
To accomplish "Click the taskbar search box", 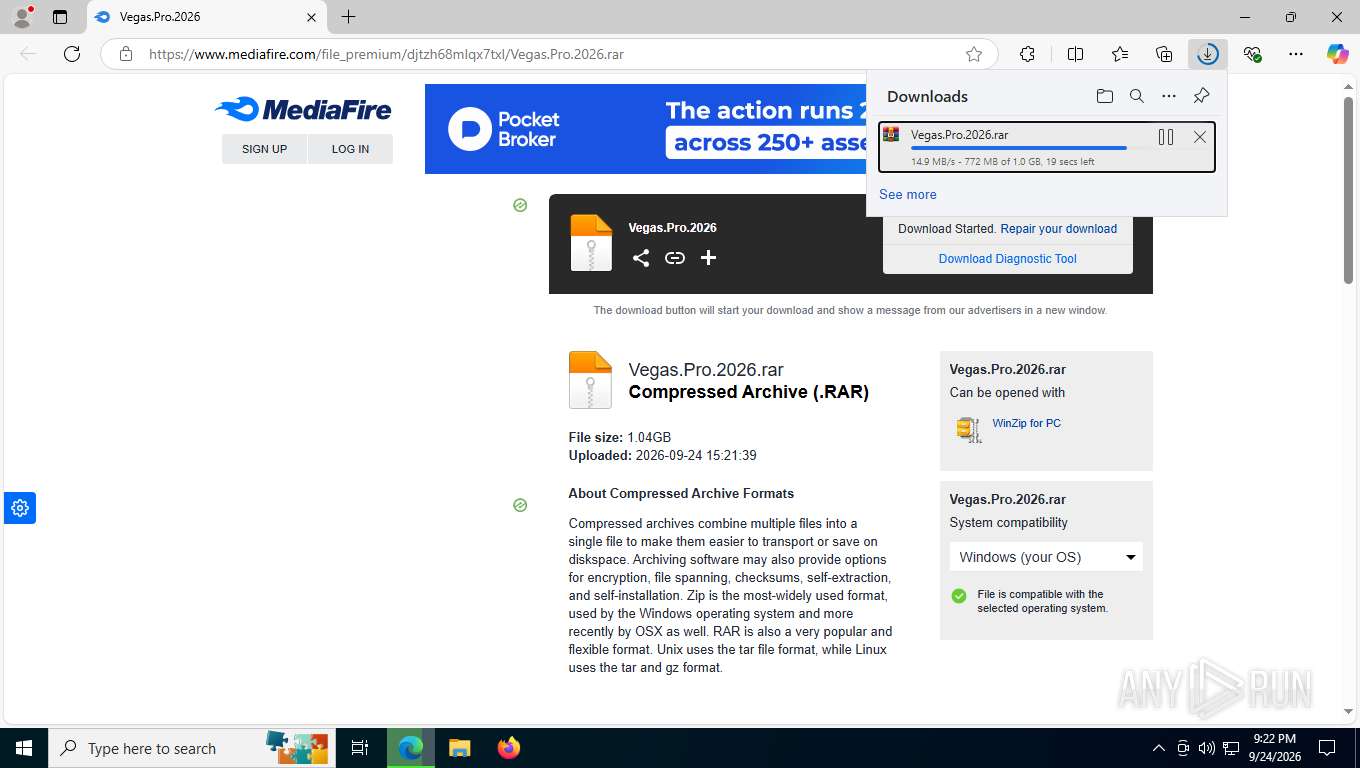I will pyautogui.click(x=192, y=748).
